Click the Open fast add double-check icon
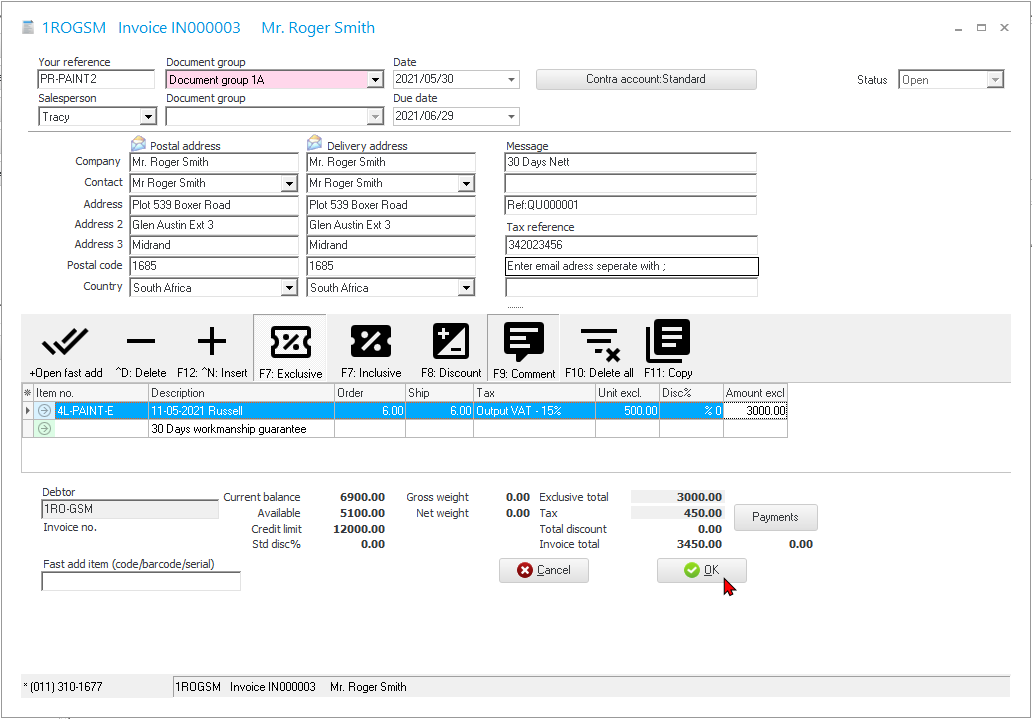The width and height of the screenshot is (1032, 719). click(x=65, y=343)
